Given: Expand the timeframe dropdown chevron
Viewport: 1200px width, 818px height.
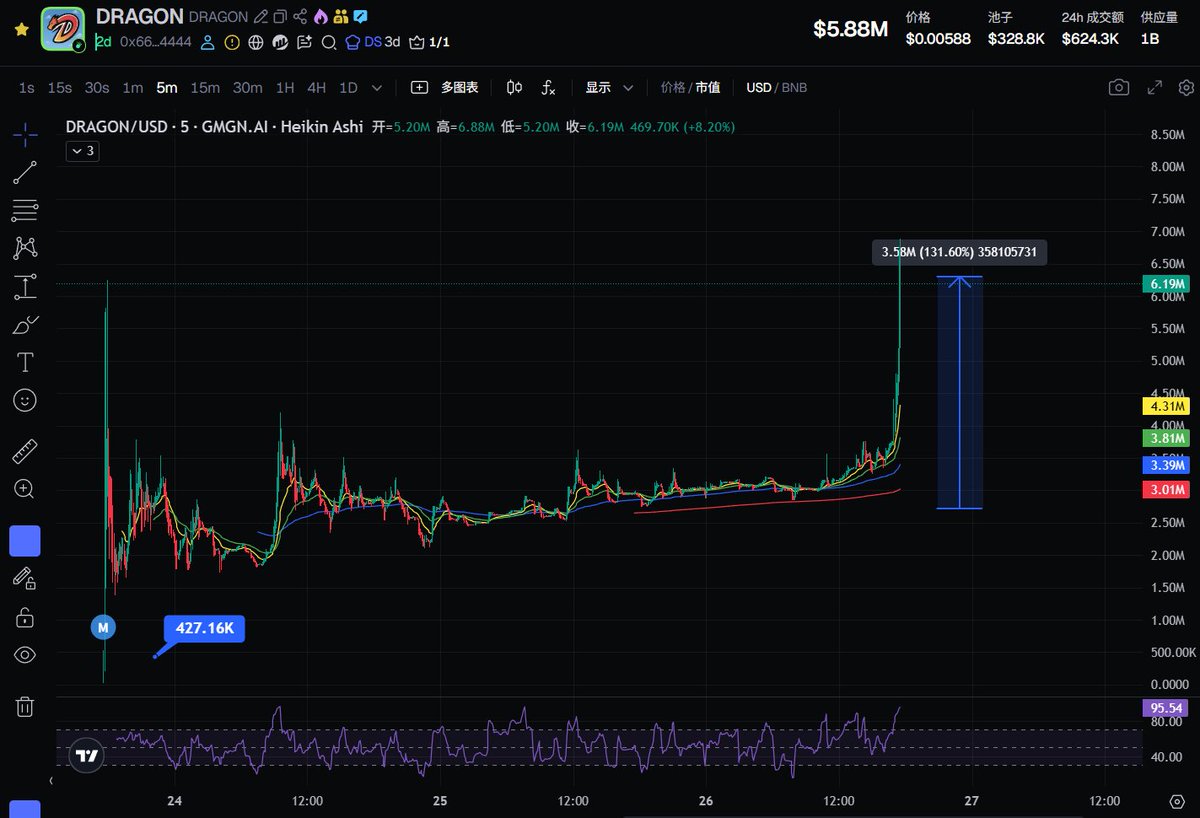Looking at the screenshot, I should [x=377, y=88].
